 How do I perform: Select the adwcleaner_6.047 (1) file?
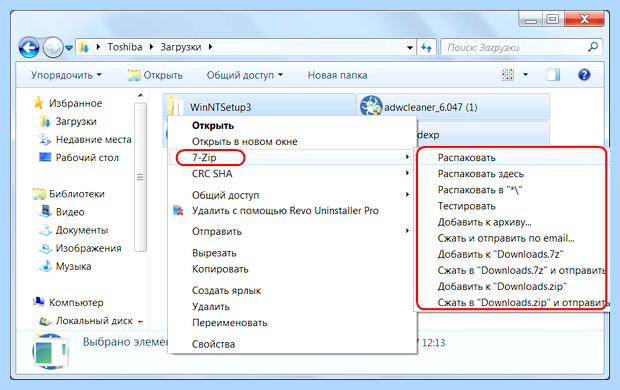click(454, 107)
